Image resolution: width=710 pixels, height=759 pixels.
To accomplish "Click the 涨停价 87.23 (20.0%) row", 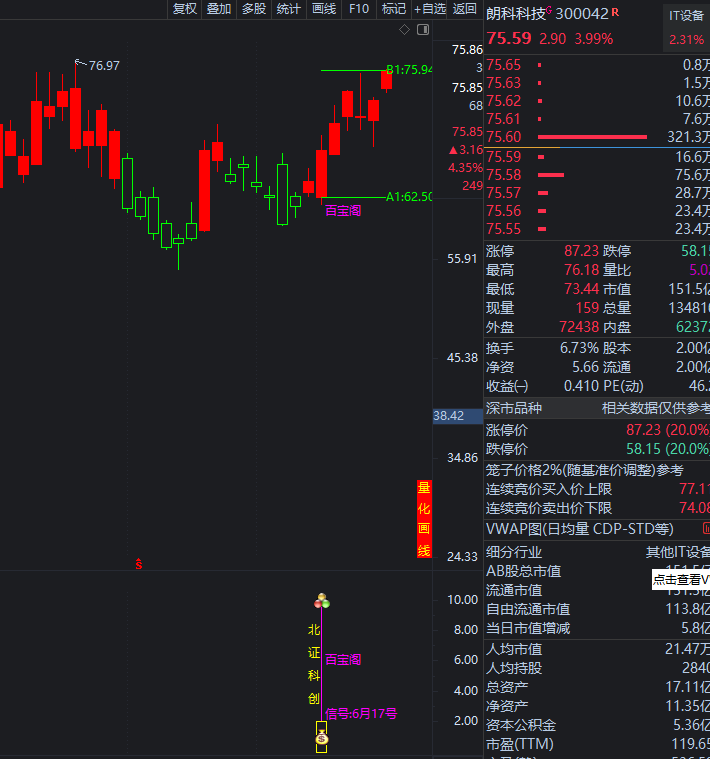I will point(597,430).
